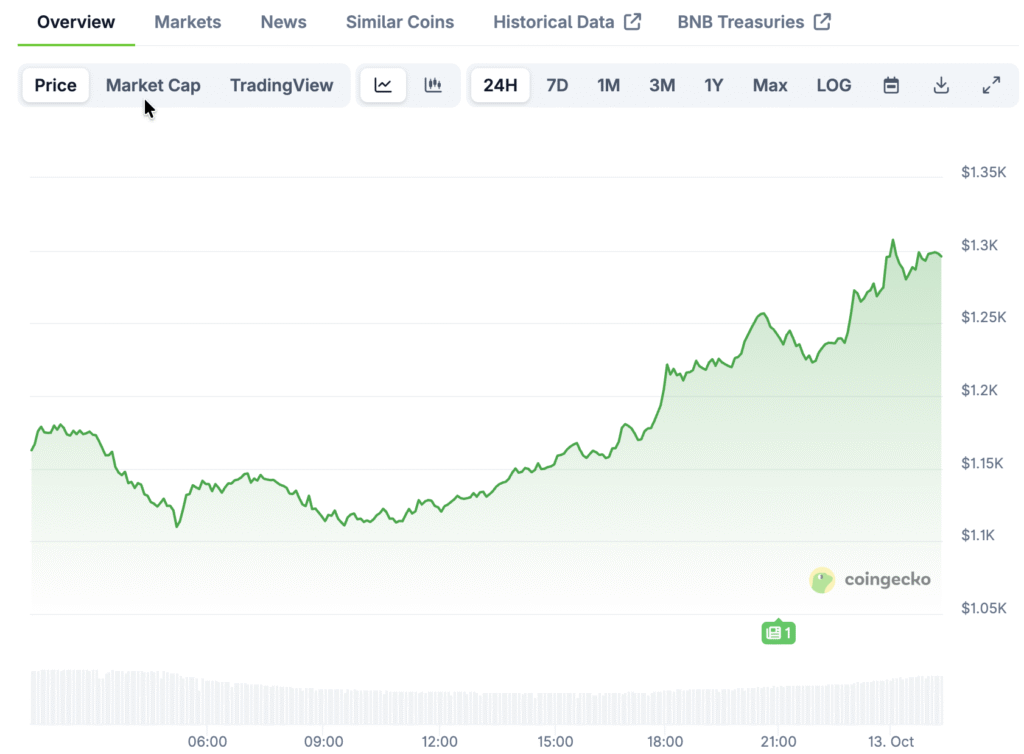Screen dimensions: 1024x754
Task: Switch to candlestick chart icon
Action: click(433, 85)
